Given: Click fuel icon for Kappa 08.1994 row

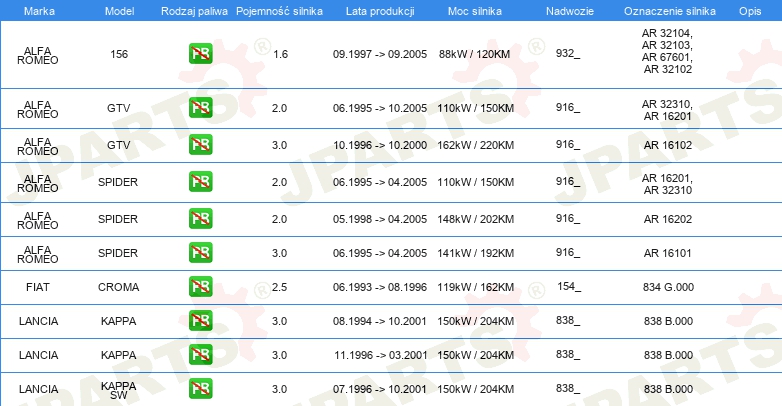Looking at the screenshot, I should 200,320.
